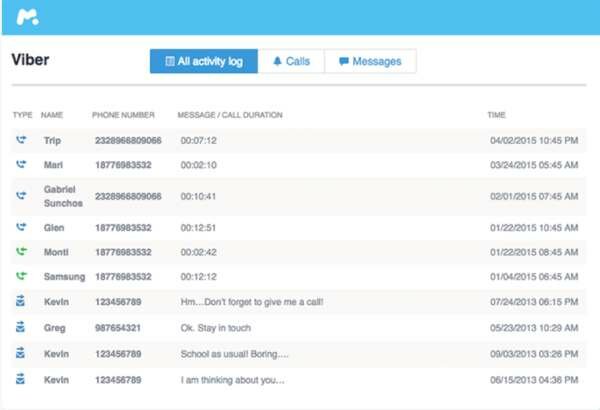Click timestamp 09/03/2013 03:26 PM
The width and height of the screenshot is (600, 410).
534,354
